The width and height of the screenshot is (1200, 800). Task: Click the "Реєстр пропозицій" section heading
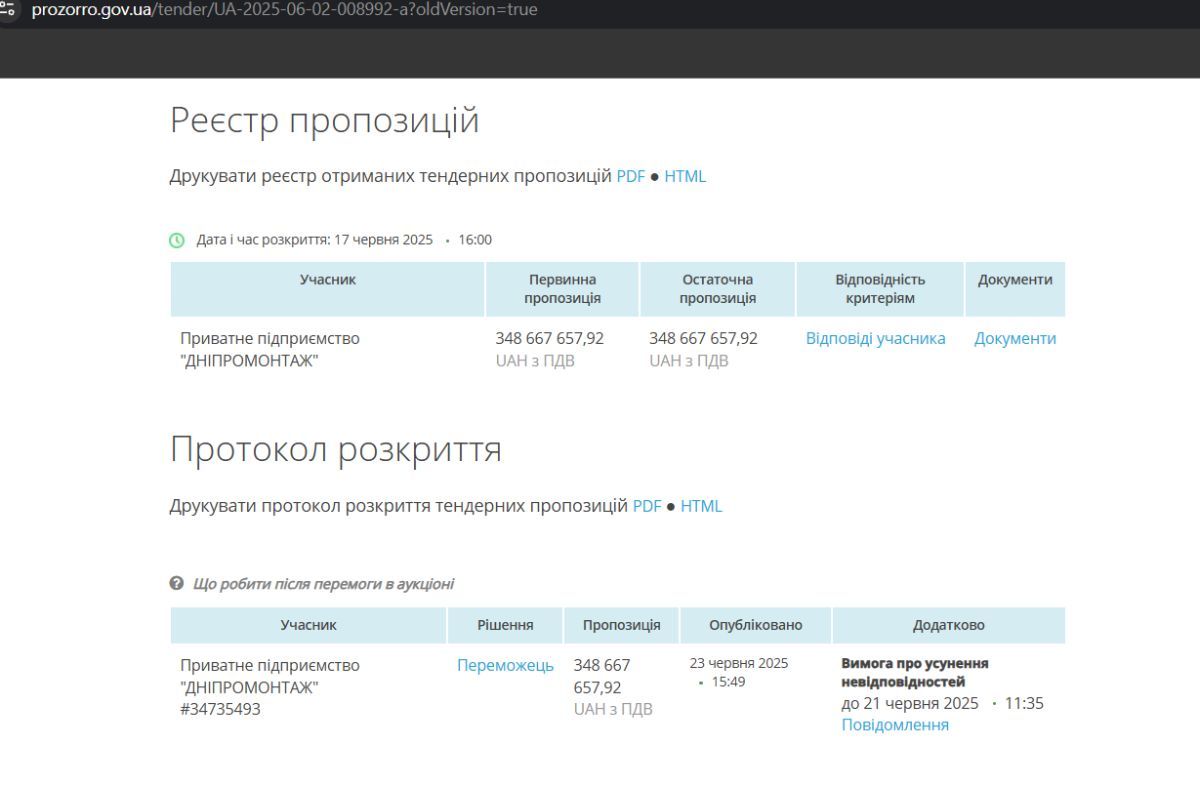point(324,120)
